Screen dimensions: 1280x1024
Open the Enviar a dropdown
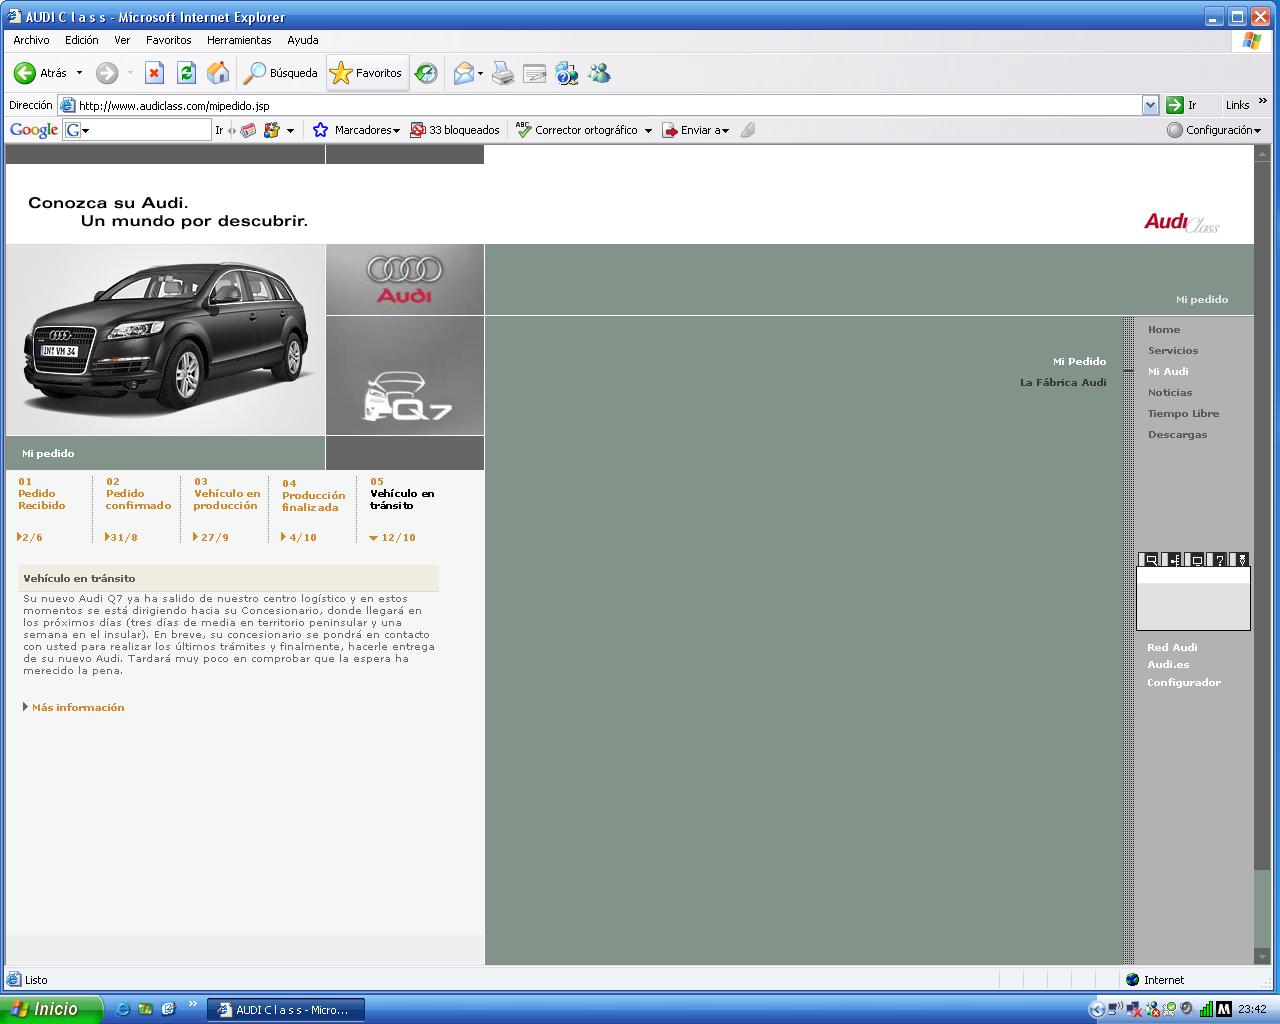click(x=696, y=130)
